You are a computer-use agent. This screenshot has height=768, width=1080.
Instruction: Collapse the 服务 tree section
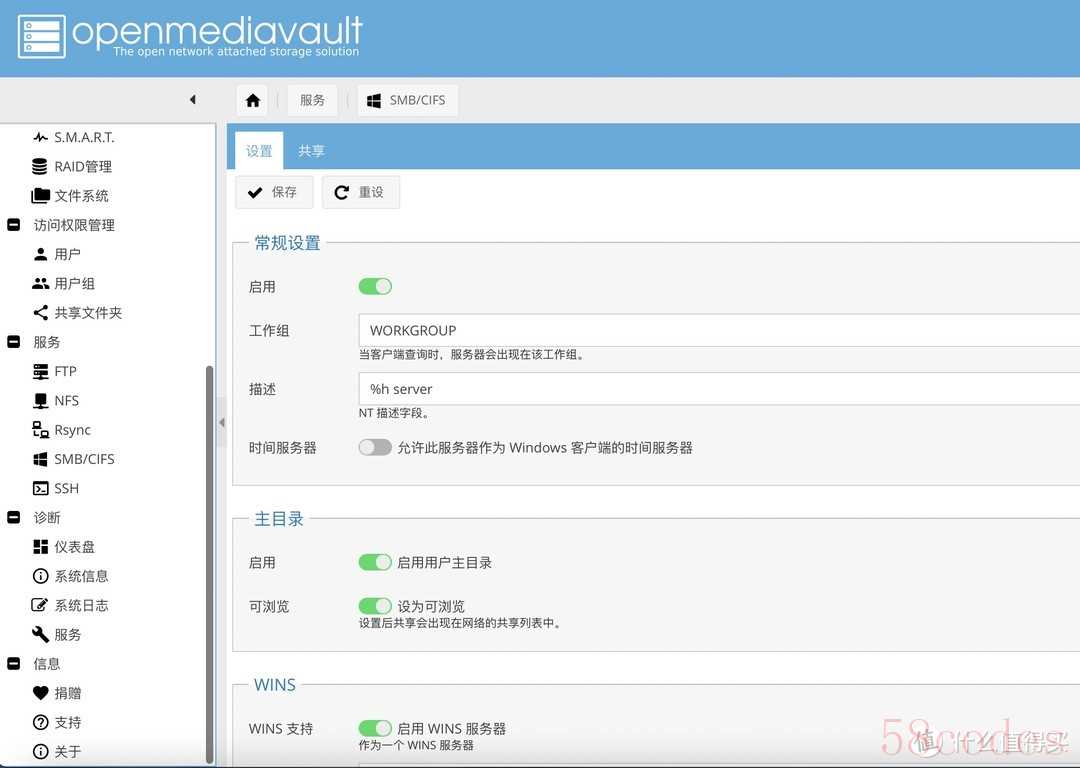coord(13,342)
